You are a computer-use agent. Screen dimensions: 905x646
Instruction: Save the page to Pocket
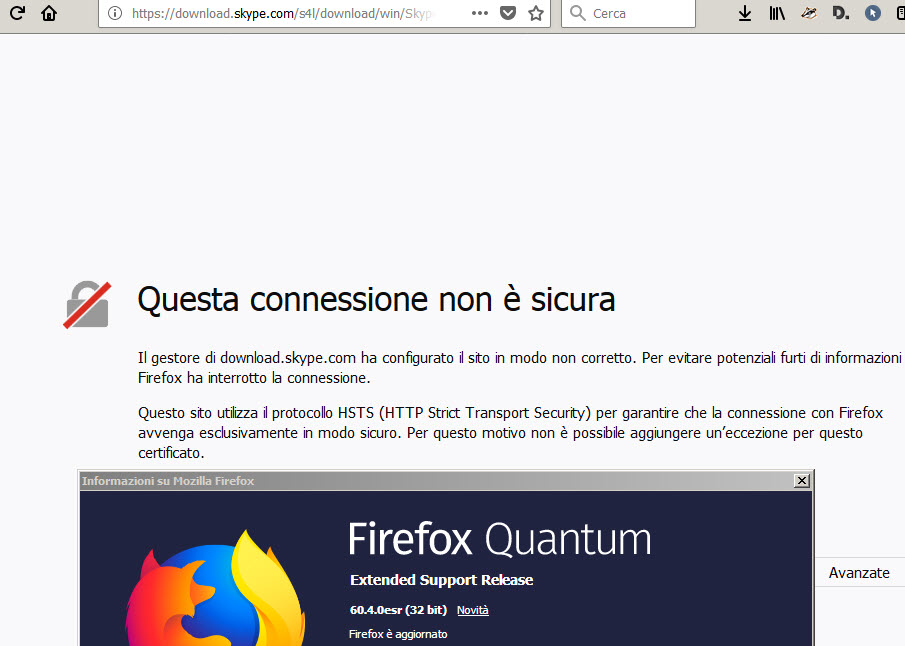pyautogui.click(x=508, y=13)
